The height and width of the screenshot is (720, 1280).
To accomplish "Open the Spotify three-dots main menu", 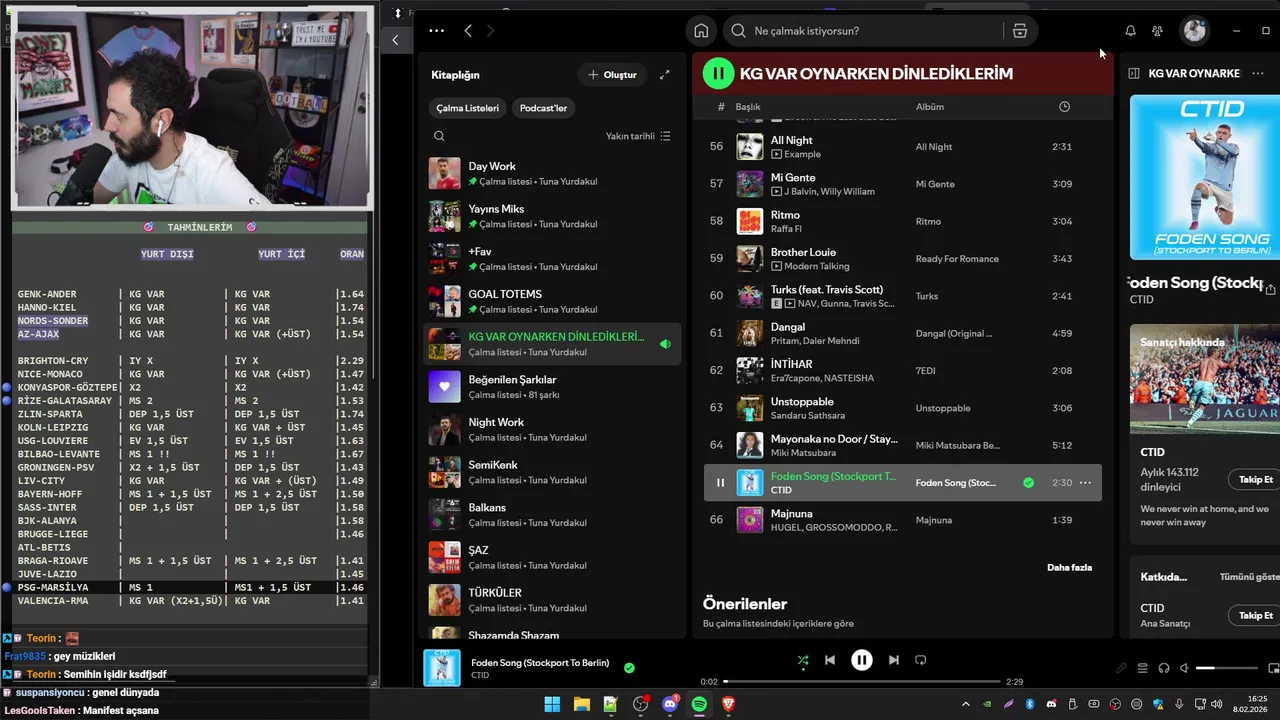I will click(x=436, y=31).
